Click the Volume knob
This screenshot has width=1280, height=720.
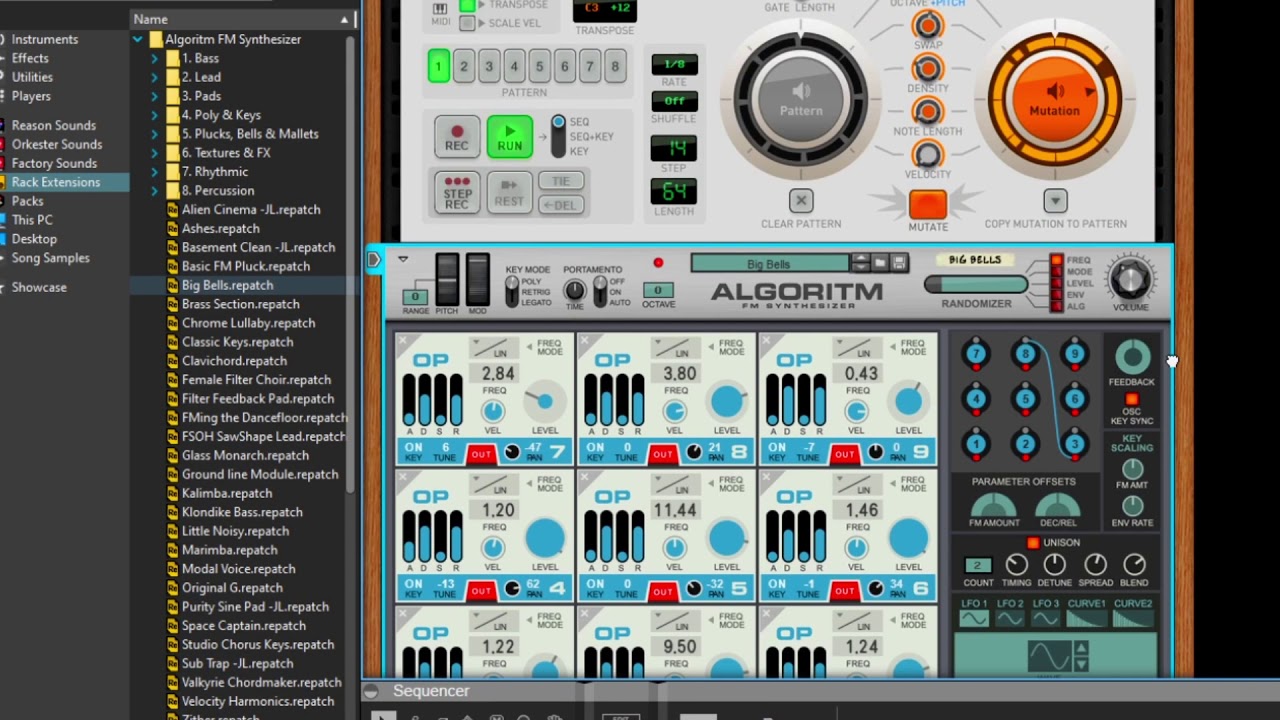point(1131,279)
